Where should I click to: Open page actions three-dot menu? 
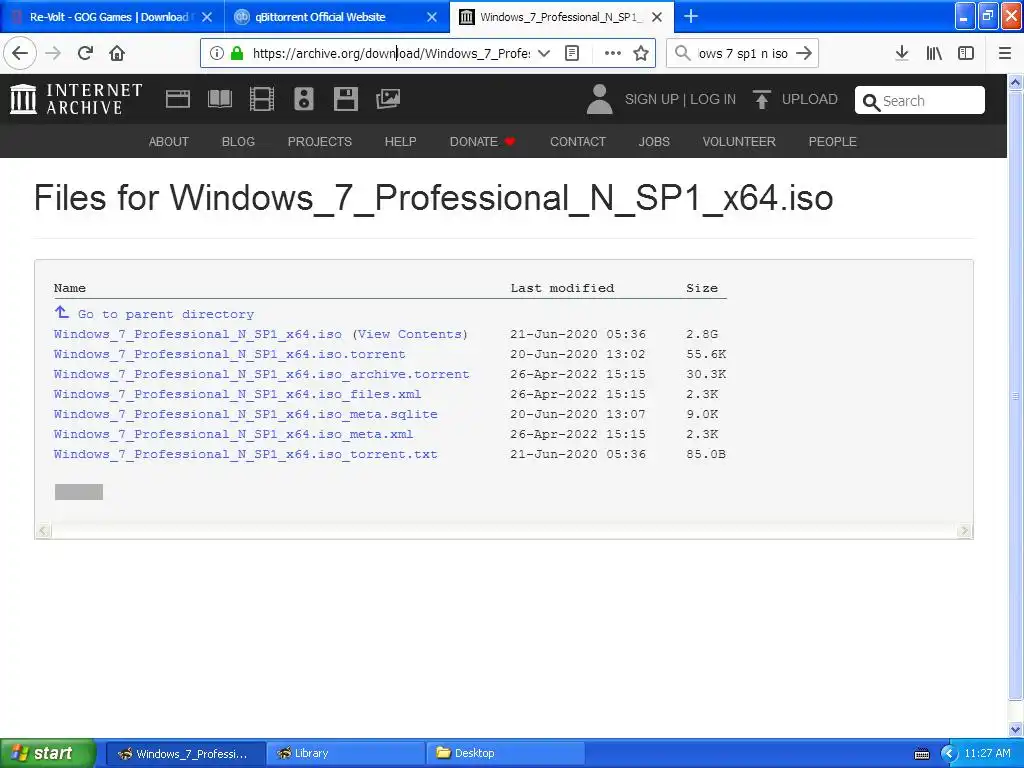coord(613,53)
